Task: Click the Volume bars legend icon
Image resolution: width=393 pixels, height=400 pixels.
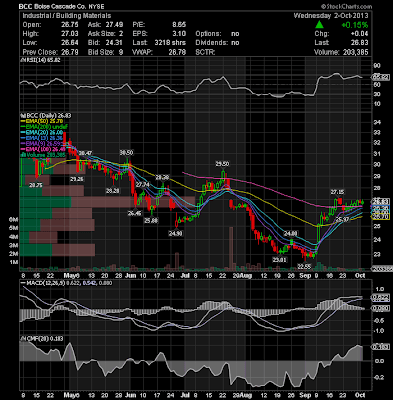Action: point(22,155)
